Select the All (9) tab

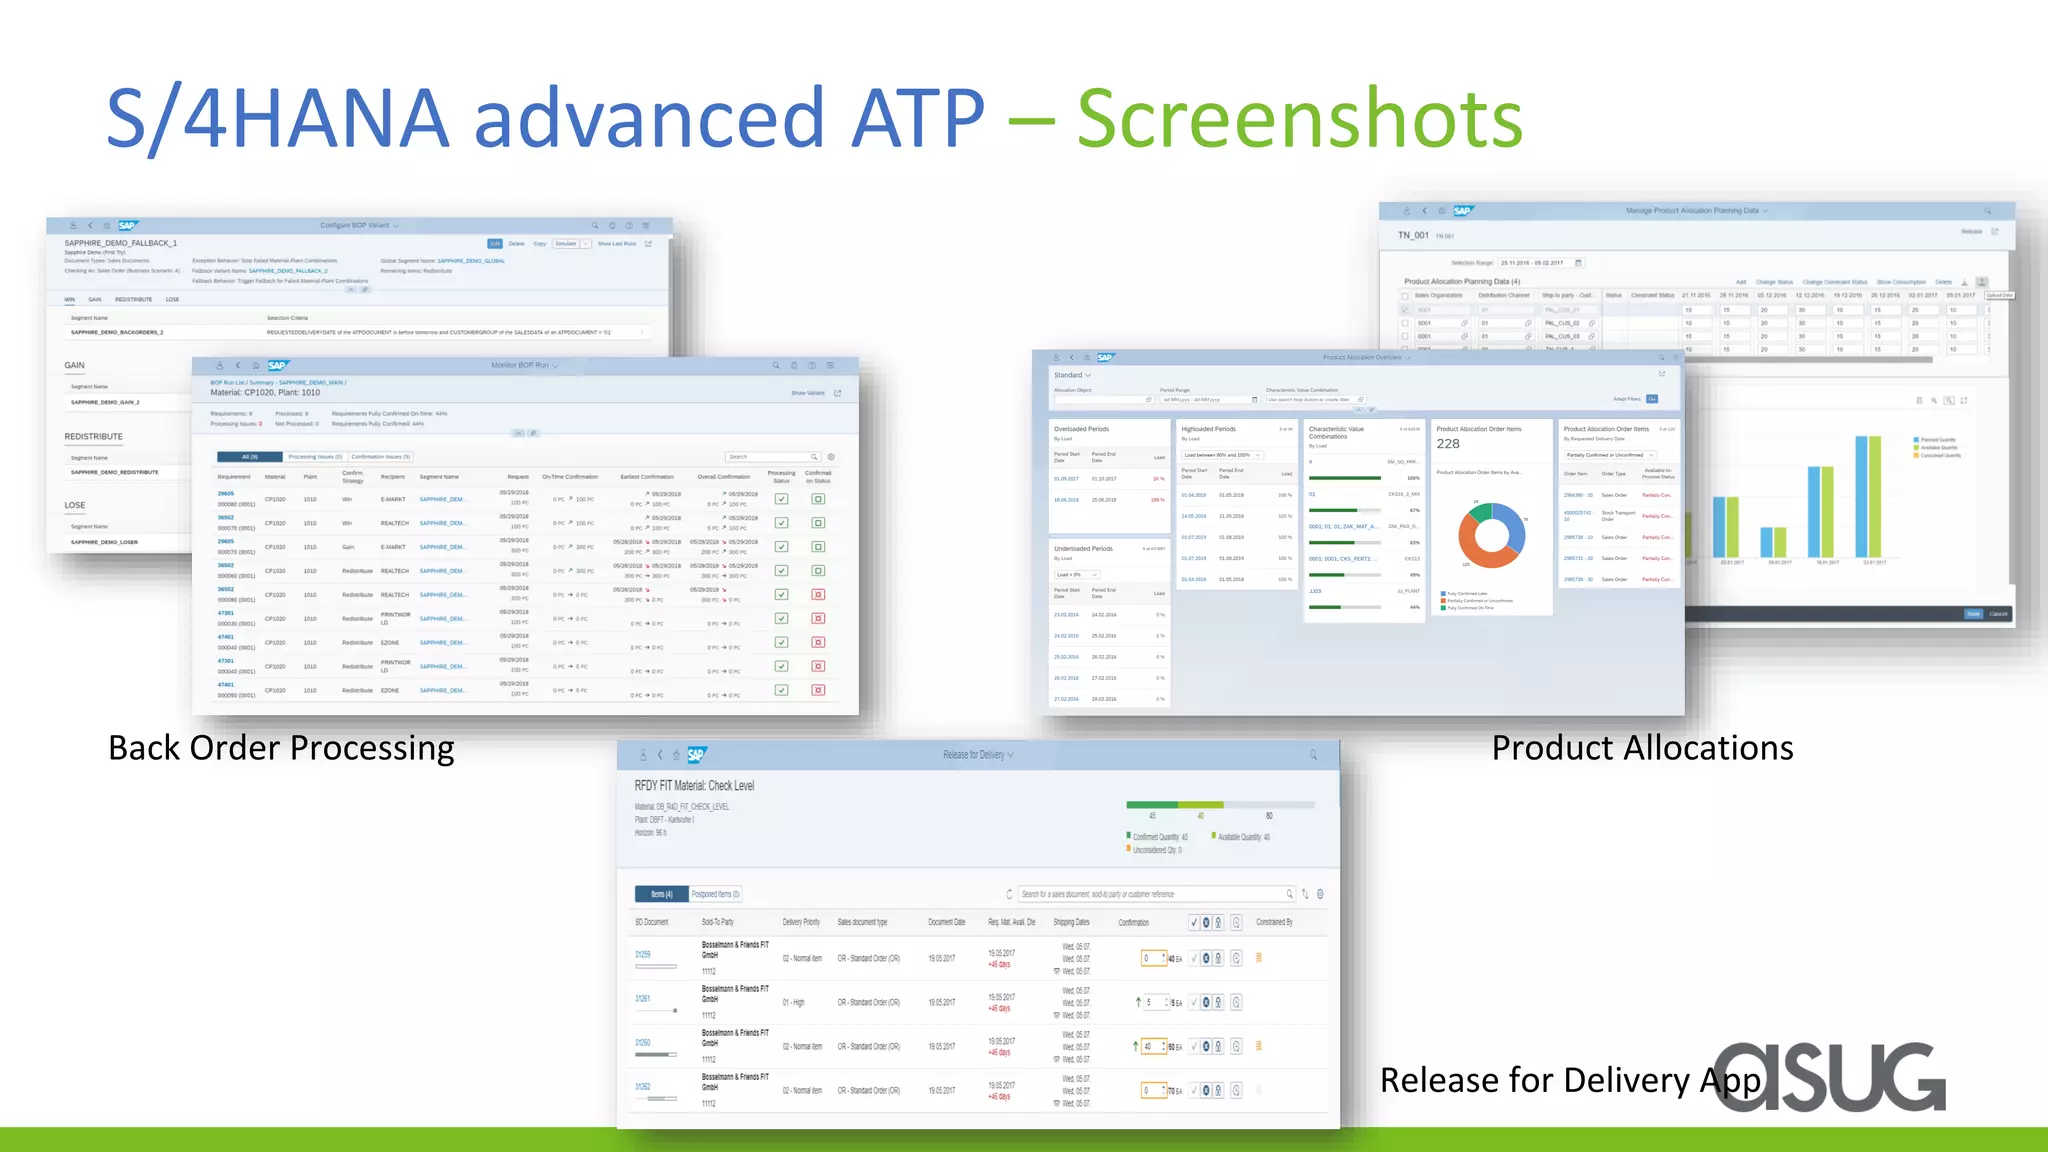coord(250,457)
